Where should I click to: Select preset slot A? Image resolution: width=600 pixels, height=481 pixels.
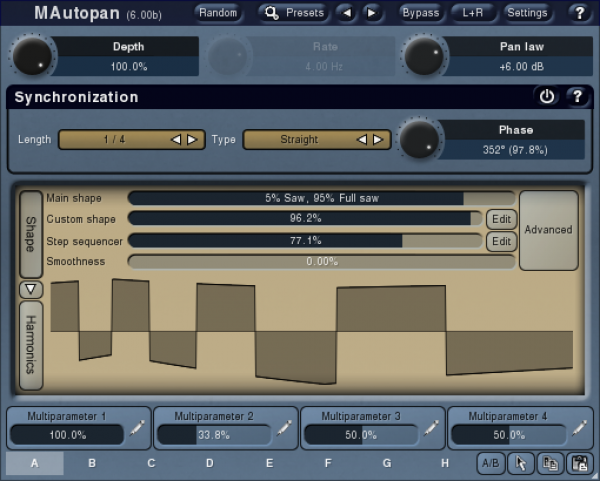pyautogui.click(x=34, y=463)
